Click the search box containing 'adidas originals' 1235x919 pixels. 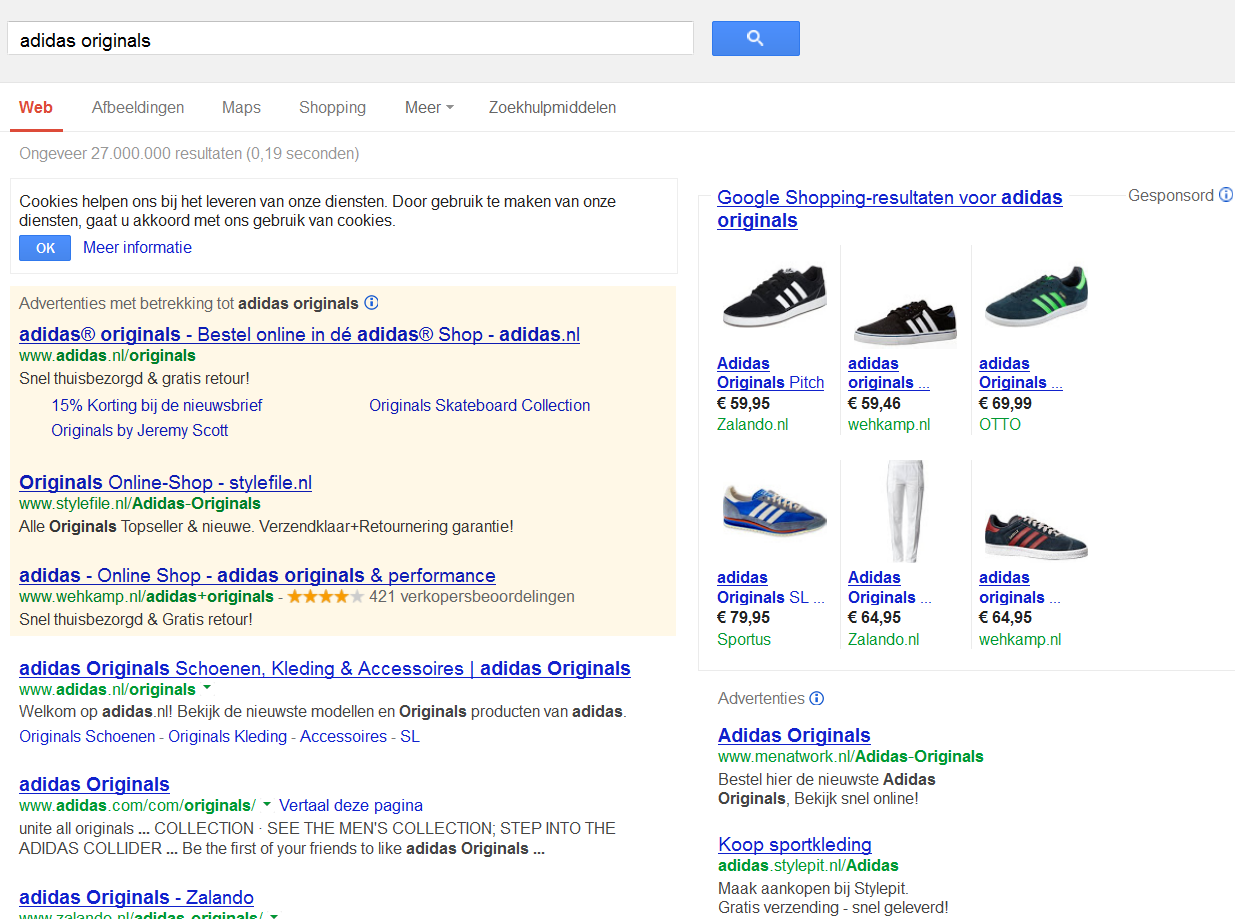click(x=350, y=40)
